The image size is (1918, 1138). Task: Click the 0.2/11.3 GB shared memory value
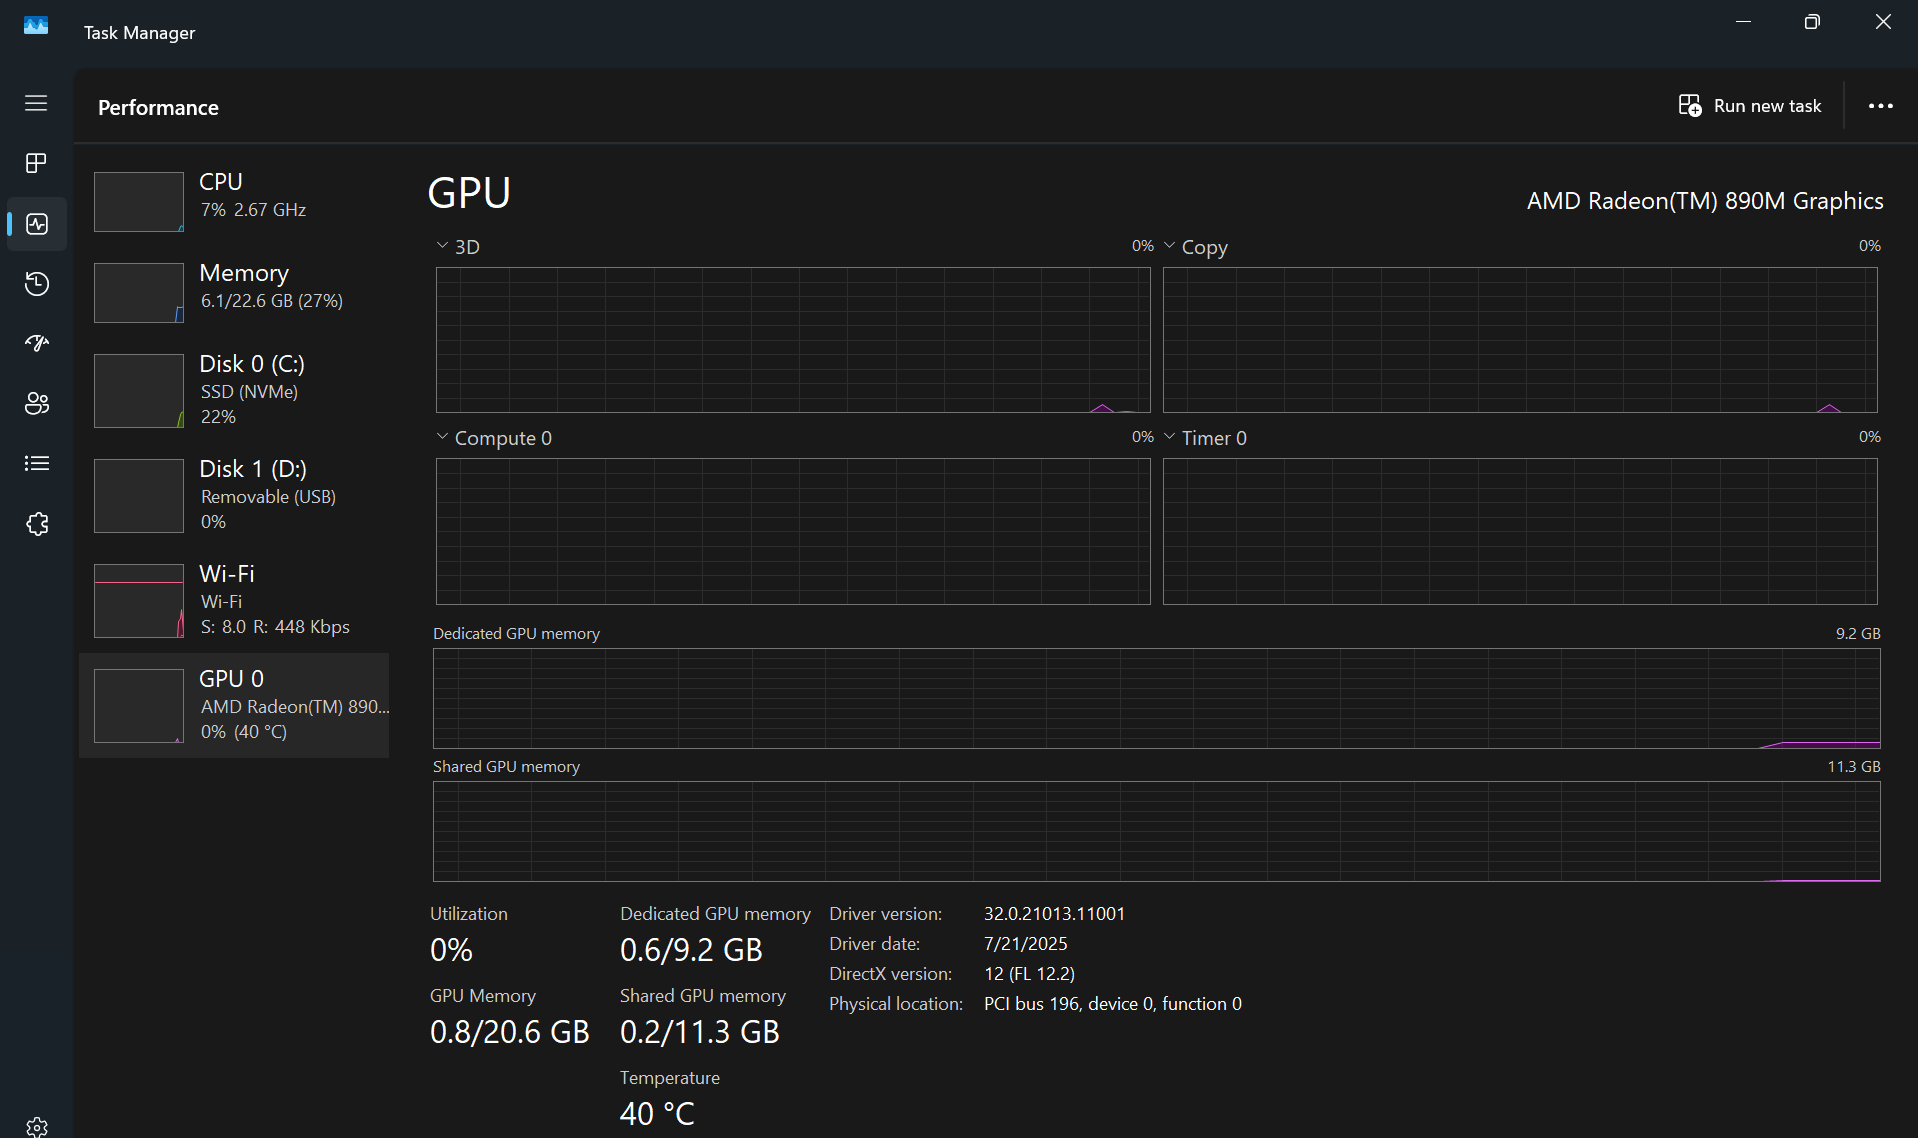click(699, 1032)
